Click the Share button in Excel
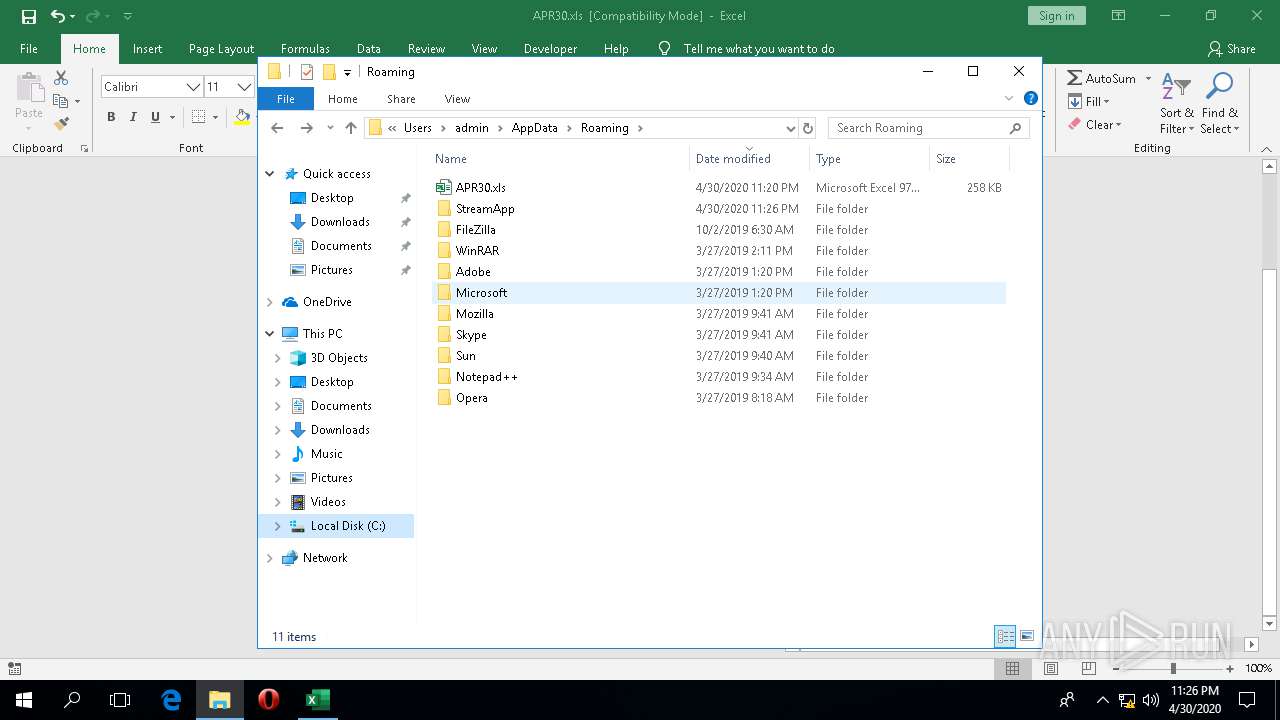This screenshot has width=1280, height=720. [1231, 48]
